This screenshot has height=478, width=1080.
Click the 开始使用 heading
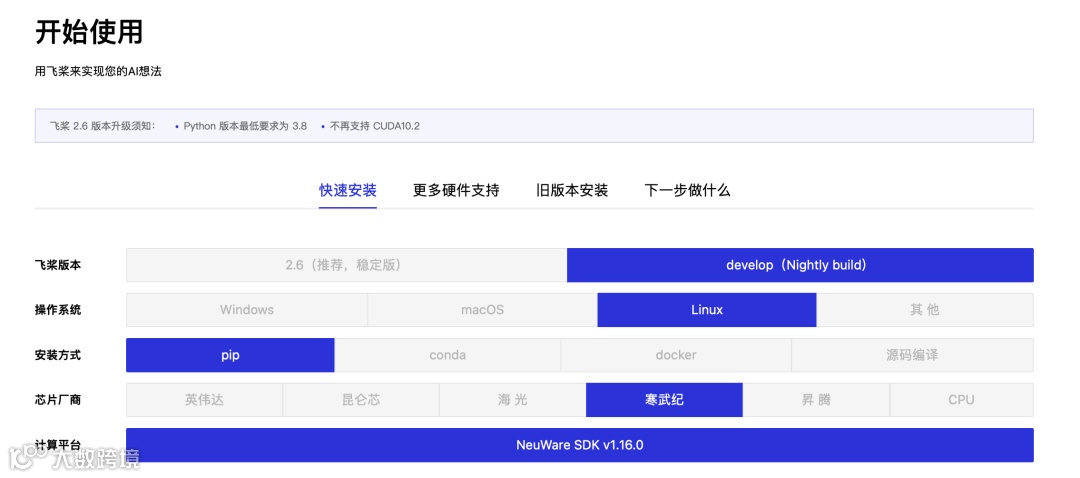pyautogui.click(x=89, y=32)
